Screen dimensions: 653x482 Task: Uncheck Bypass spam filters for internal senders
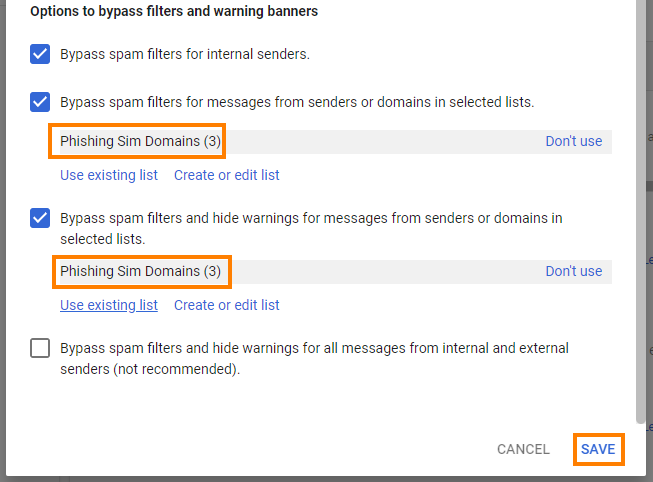[40, 54]
